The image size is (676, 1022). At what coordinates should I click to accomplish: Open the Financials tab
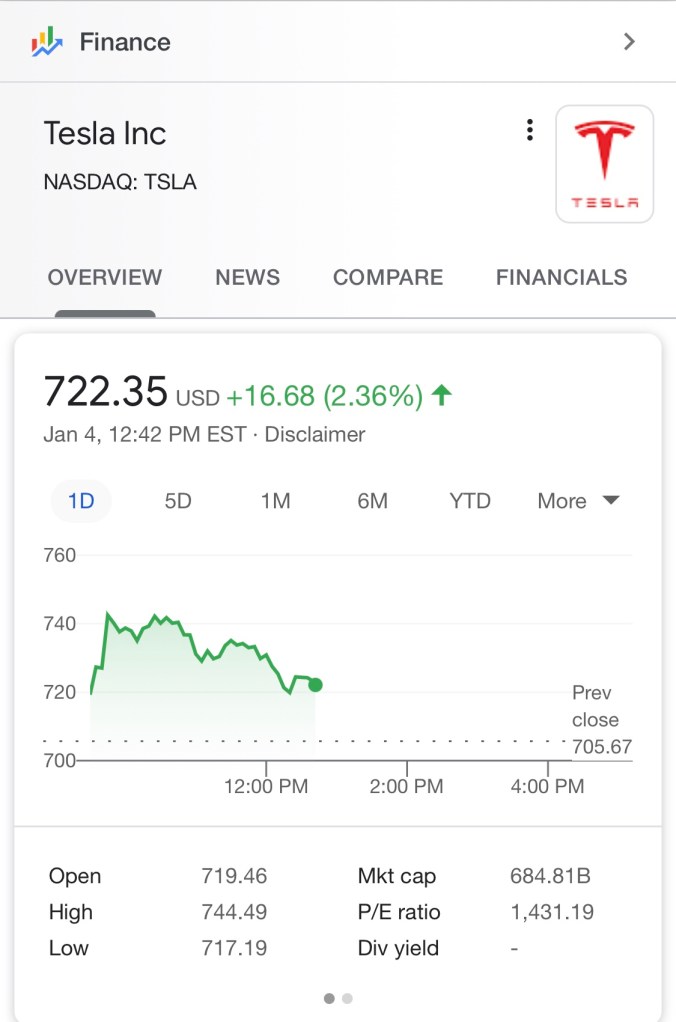pos(561,278)
